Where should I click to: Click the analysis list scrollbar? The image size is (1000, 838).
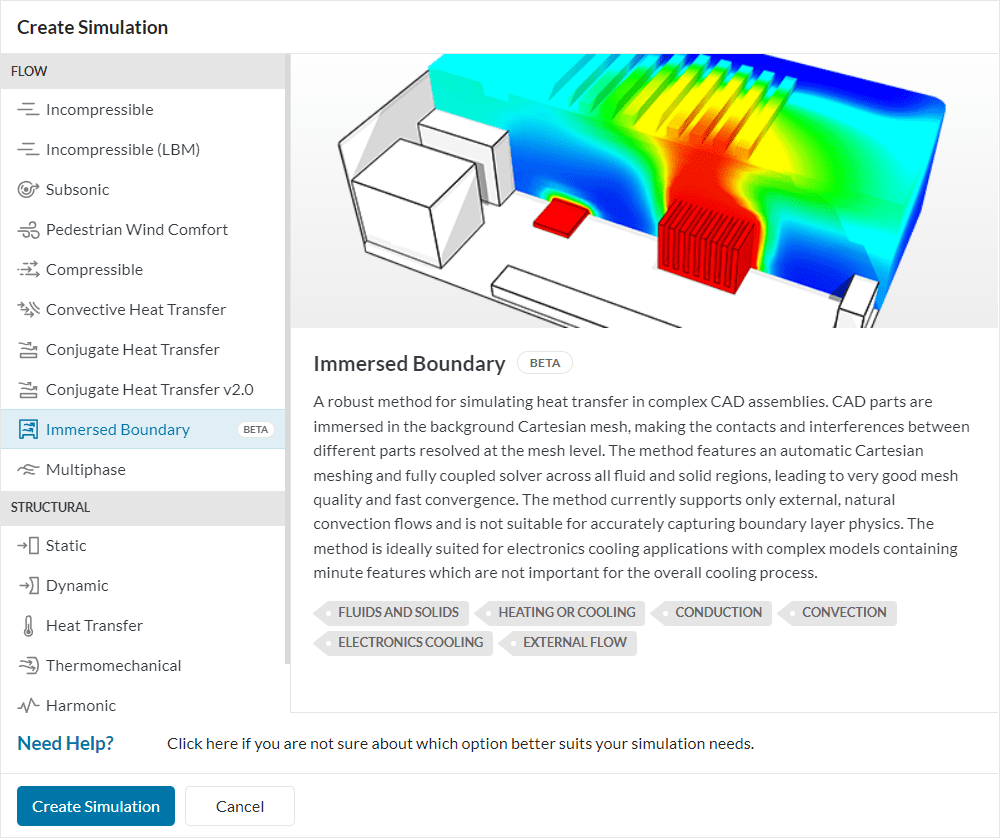[287, 360]
